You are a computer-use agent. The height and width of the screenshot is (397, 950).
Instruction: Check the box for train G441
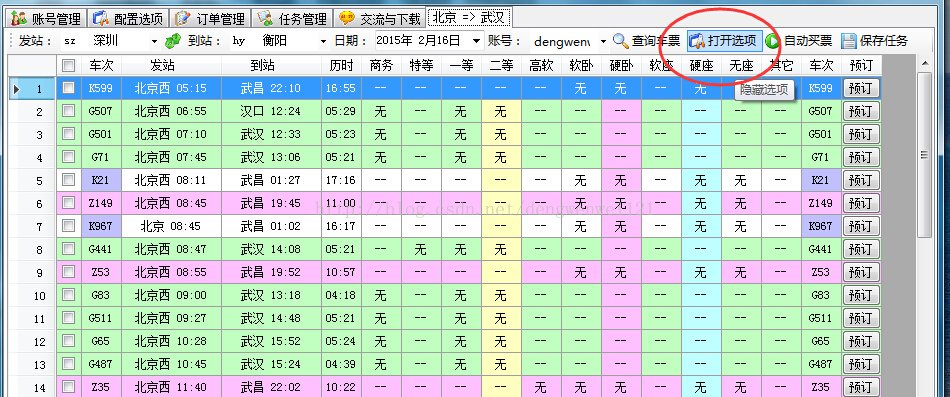(69, 249)
